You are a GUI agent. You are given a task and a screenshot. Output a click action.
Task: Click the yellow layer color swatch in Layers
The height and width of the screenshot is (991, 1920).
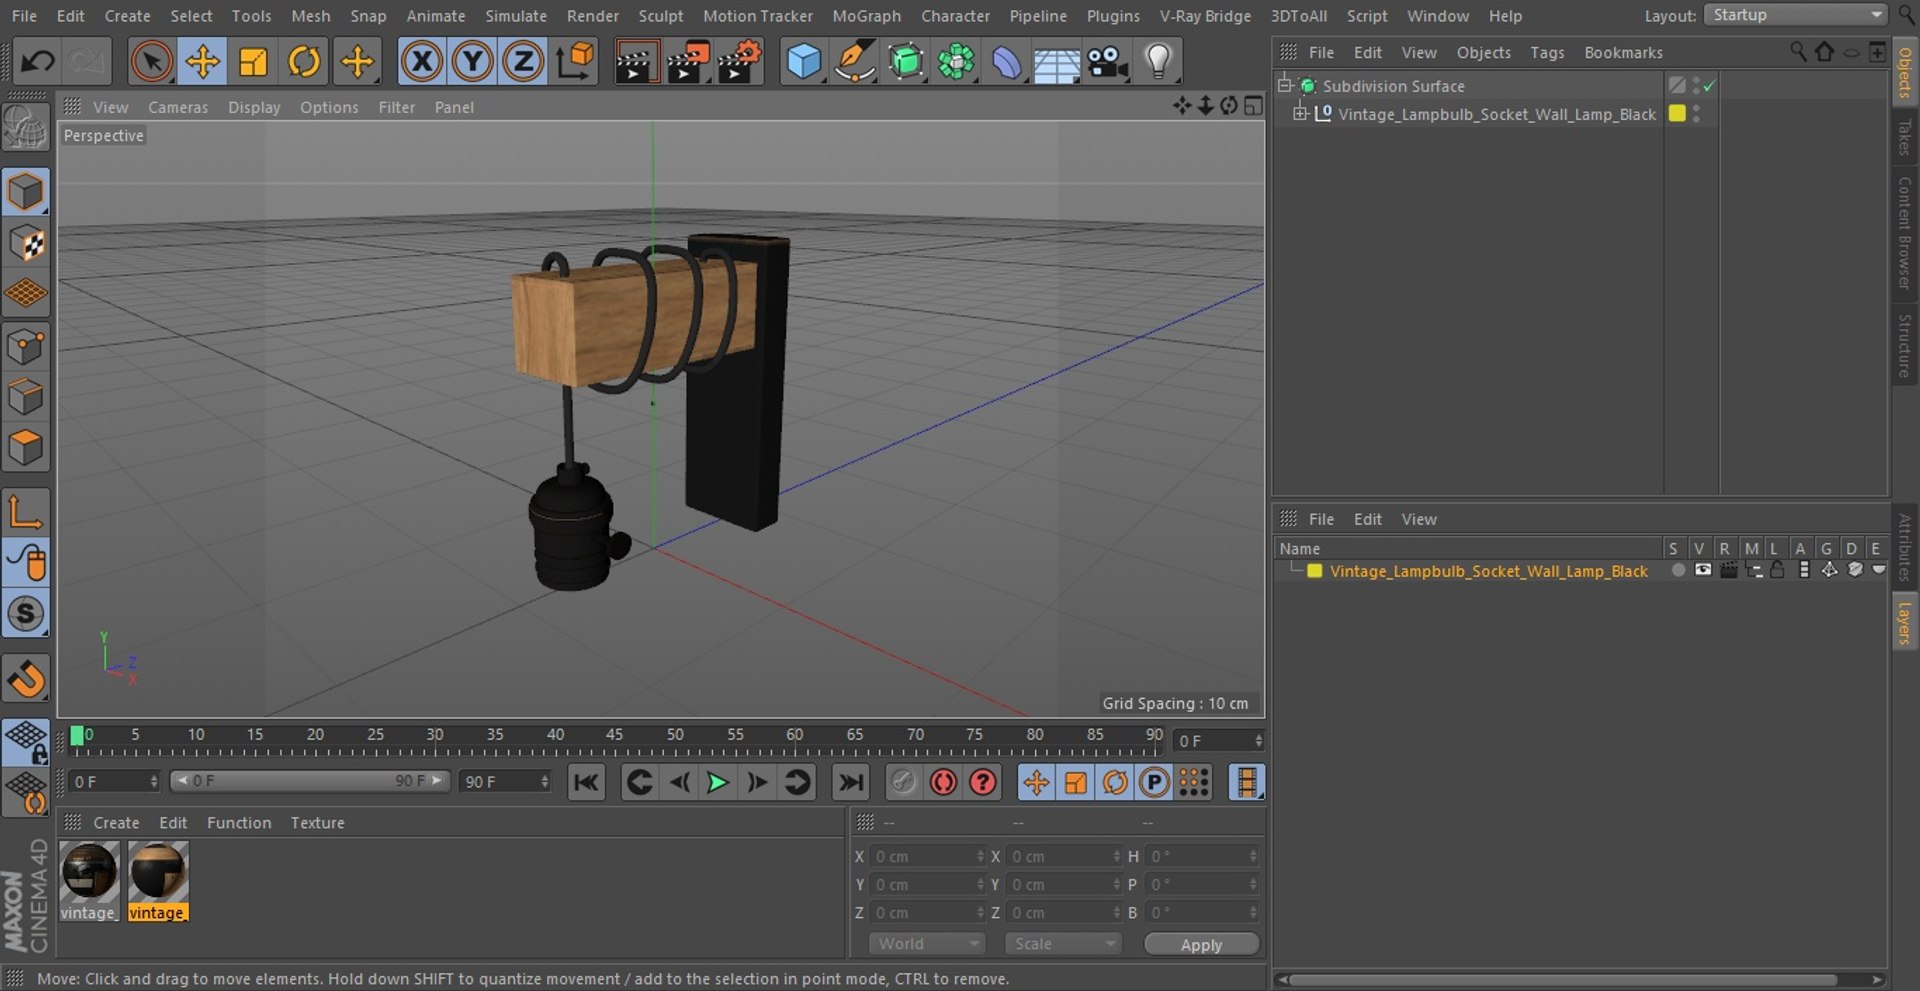click(x=1315, y=571)
